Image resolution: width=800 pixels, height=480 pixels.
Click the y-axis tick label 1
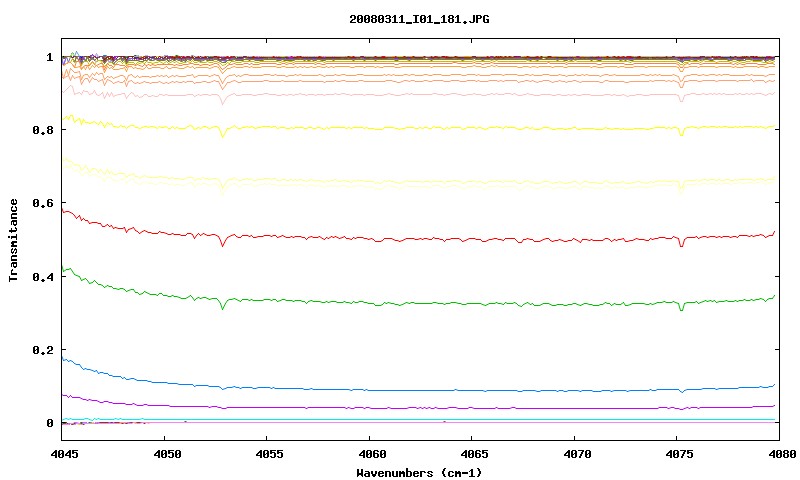[x=49, y=57]
